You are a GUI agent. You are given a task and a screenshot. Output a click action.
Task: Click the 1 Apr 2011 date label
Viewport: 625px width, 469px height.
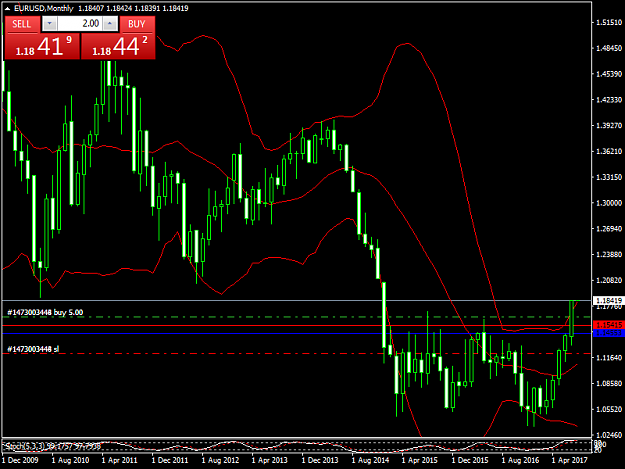click(120, 460)
